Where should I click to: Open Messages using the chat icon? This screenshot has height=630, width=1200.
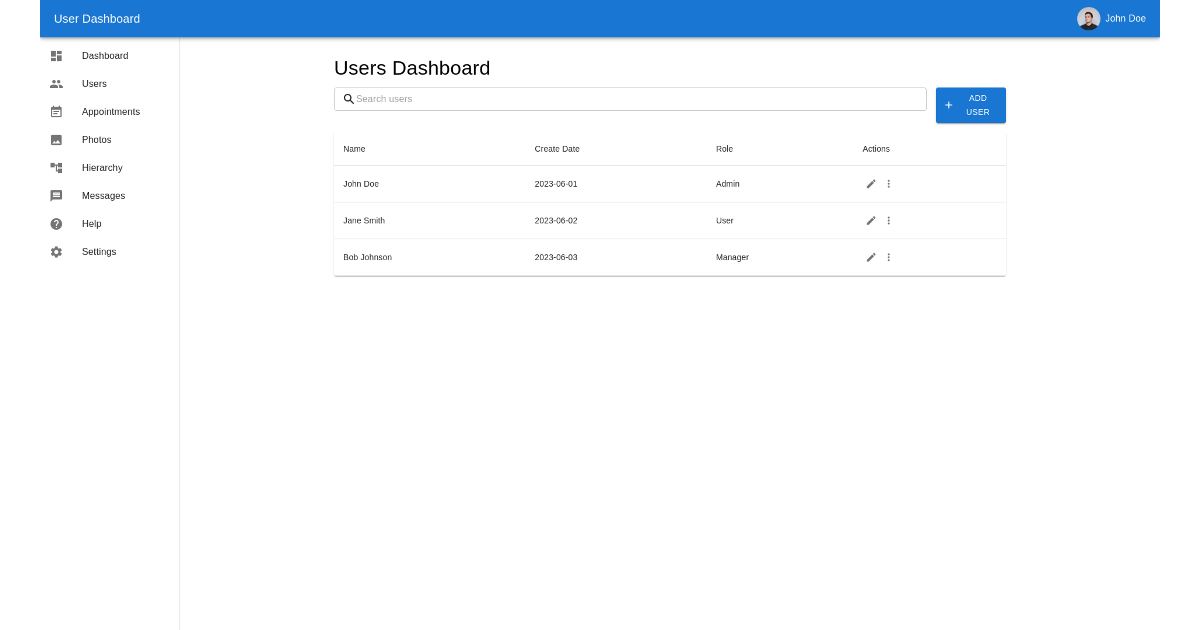(56, 196)
